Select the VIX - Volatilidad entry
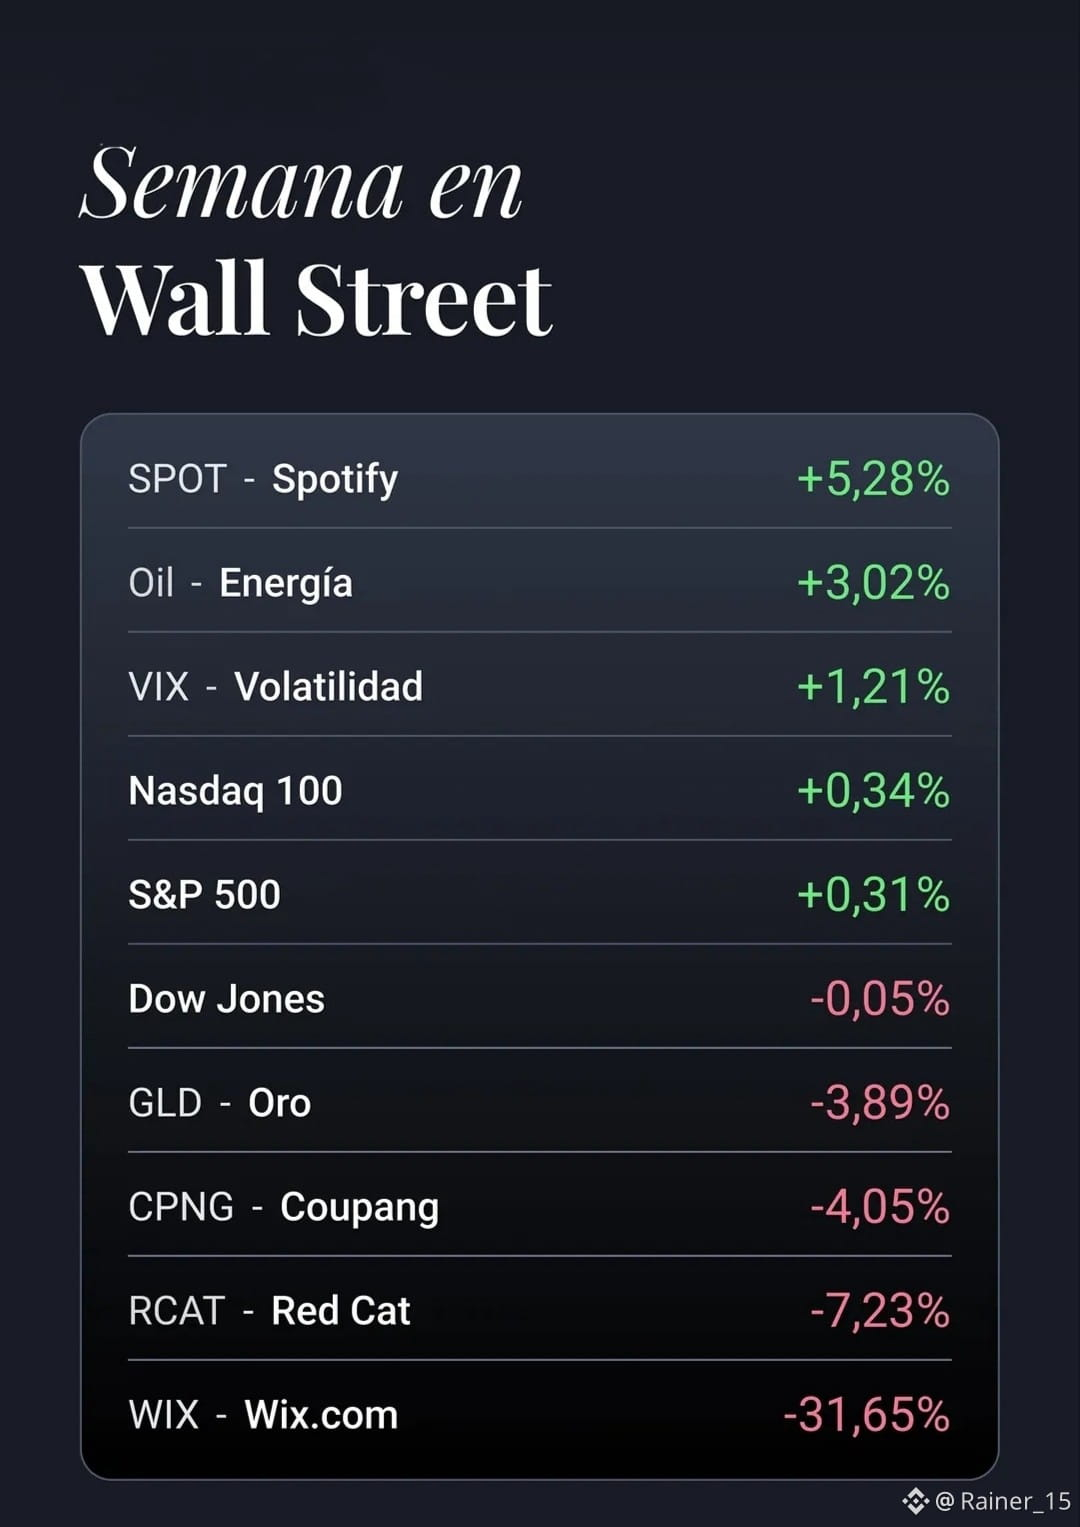1080x1527 pixels. (540, 686)
